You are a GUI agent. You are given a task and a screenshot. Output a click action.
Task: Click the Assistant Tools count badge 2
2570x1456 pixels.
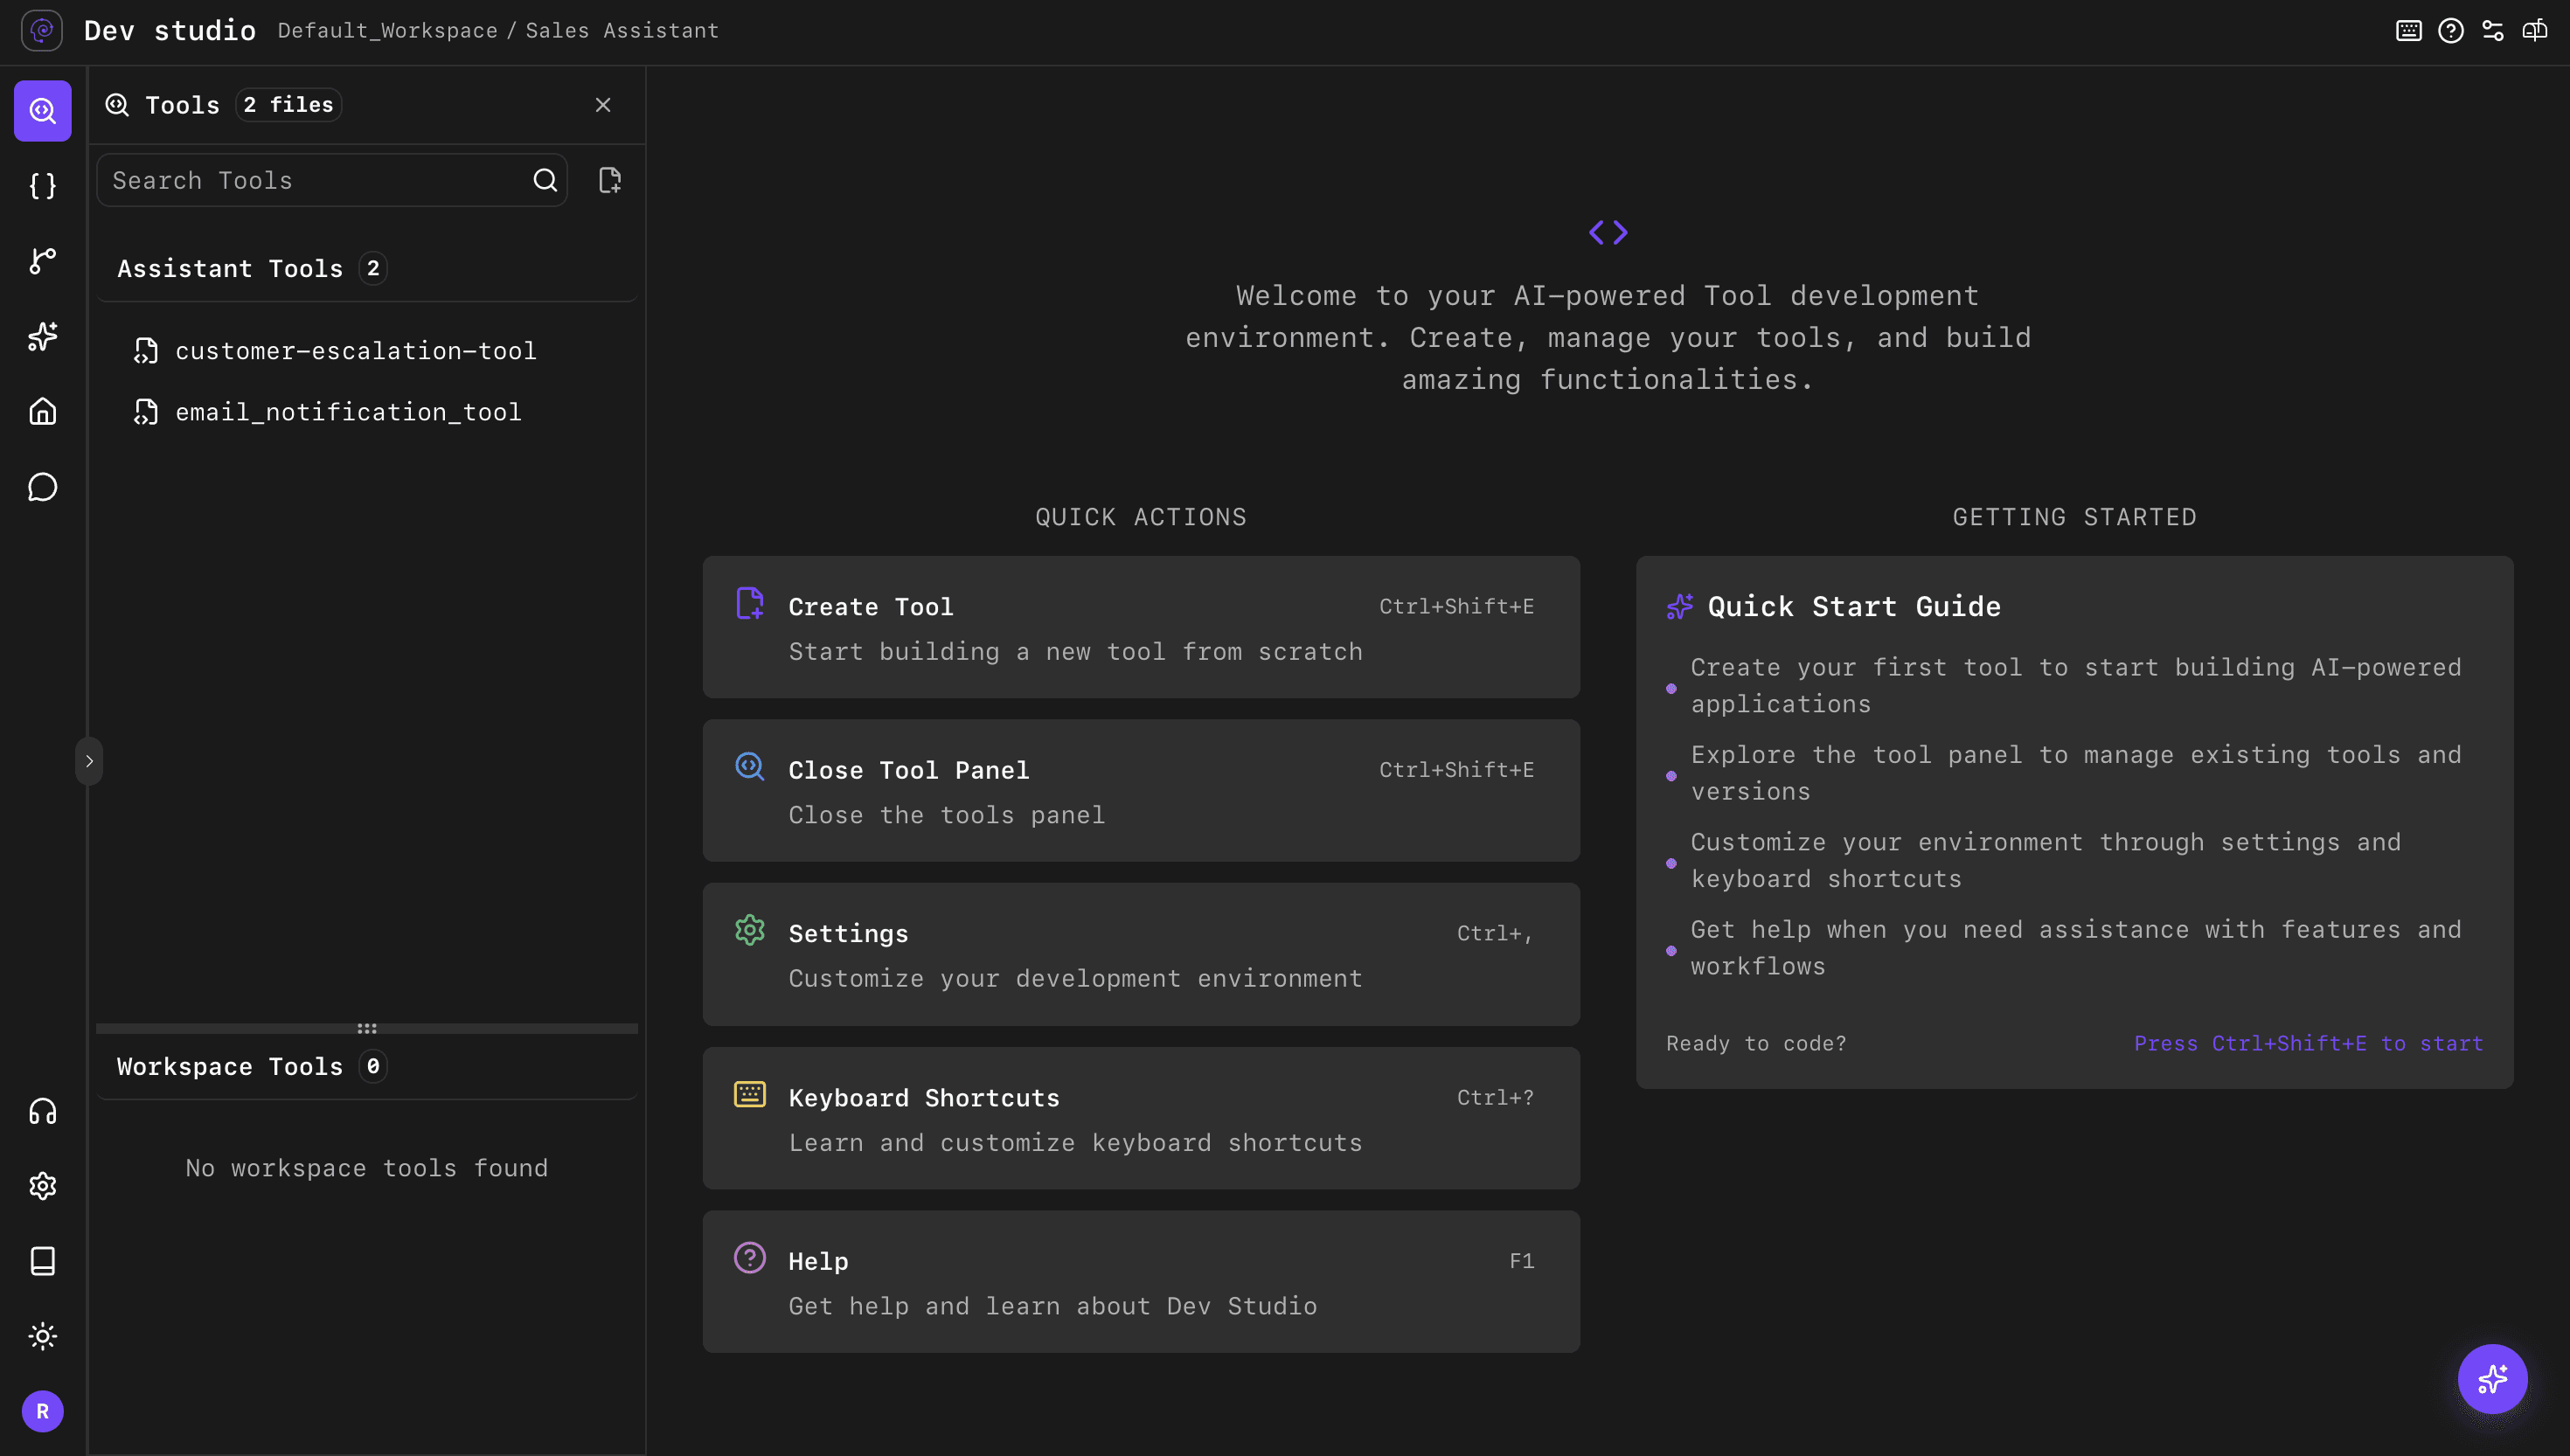click(x=373, y=268)
